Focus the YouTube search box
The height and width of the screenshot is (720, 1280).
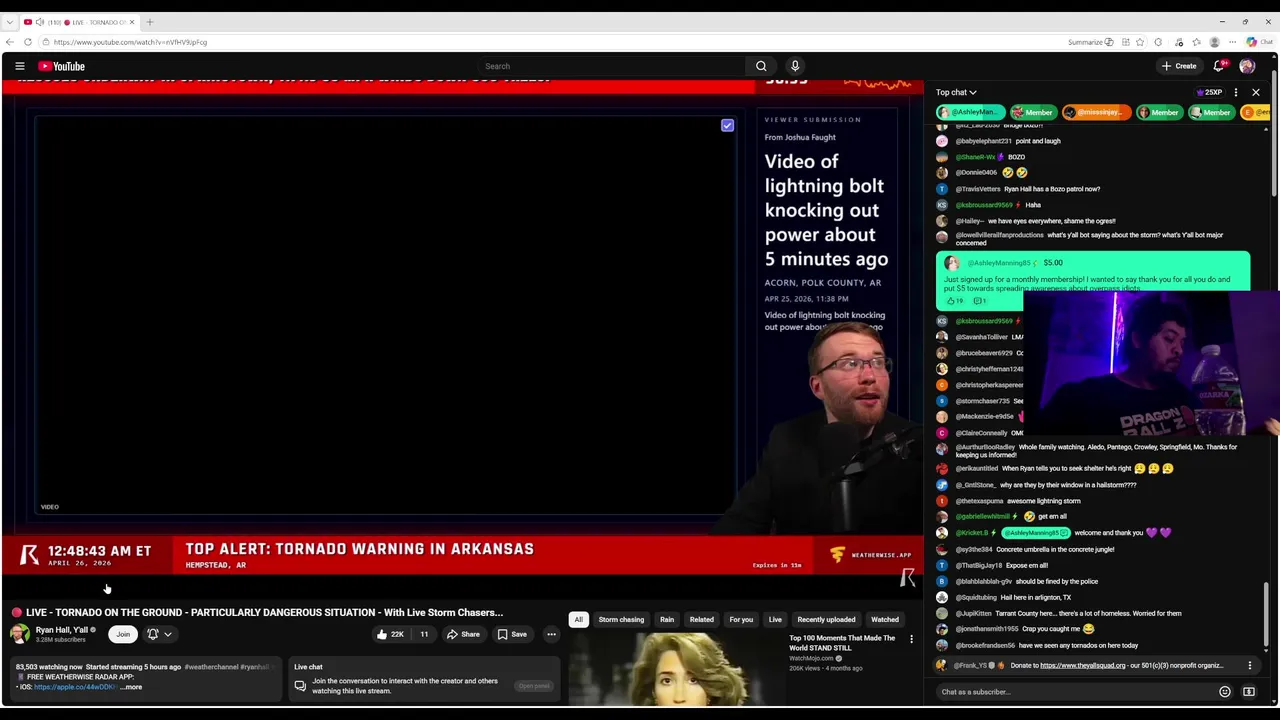pos(610,66)
